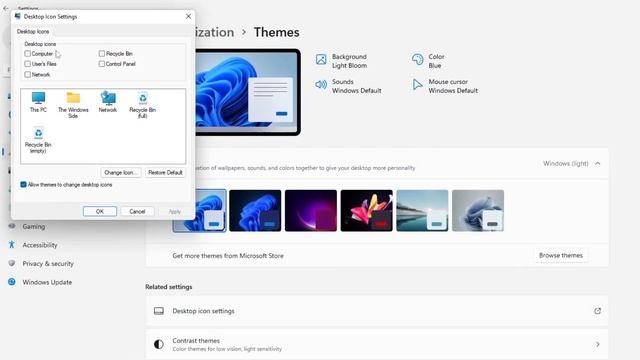Click the large theme preview image
The image size is (640, 360).
(x=247, y=92)
